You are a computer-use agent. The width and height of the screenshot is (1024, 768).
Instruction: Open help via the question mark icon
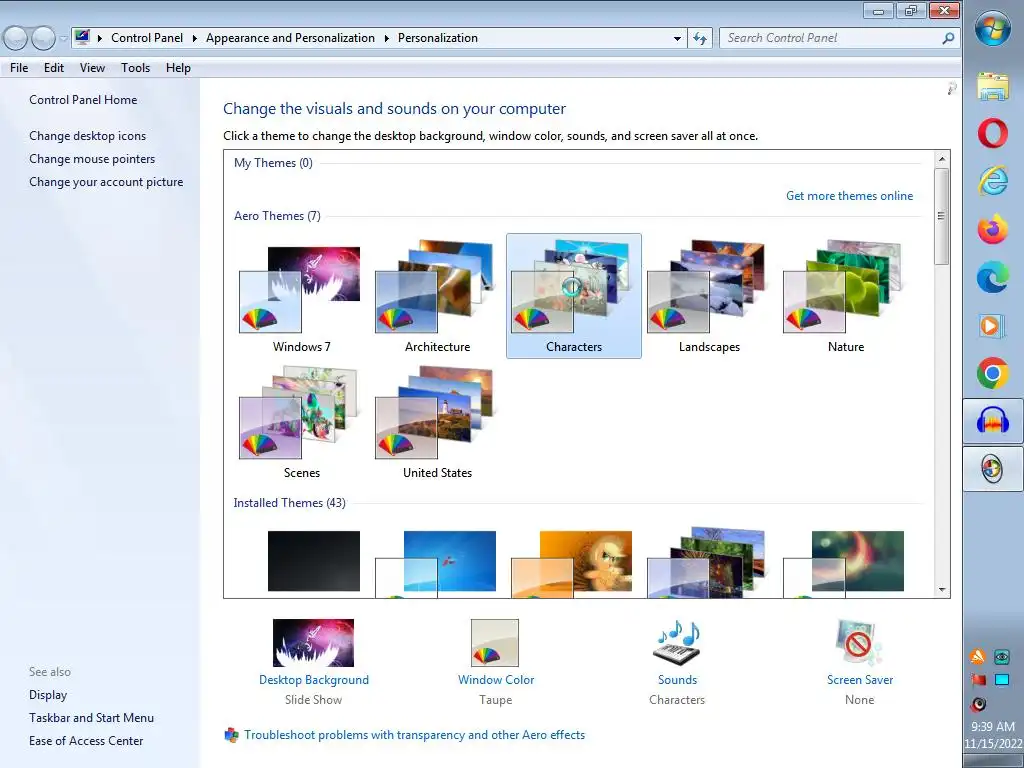click(952, 88)
